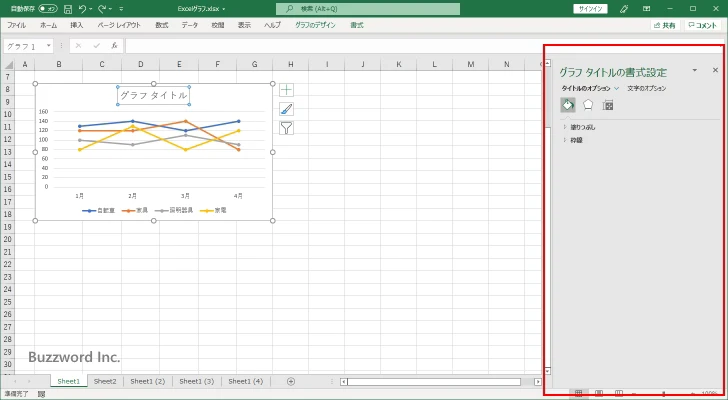This screenshot has width=728, height=400.
Task: Click the 共有 share button
Action: point(664,26)
